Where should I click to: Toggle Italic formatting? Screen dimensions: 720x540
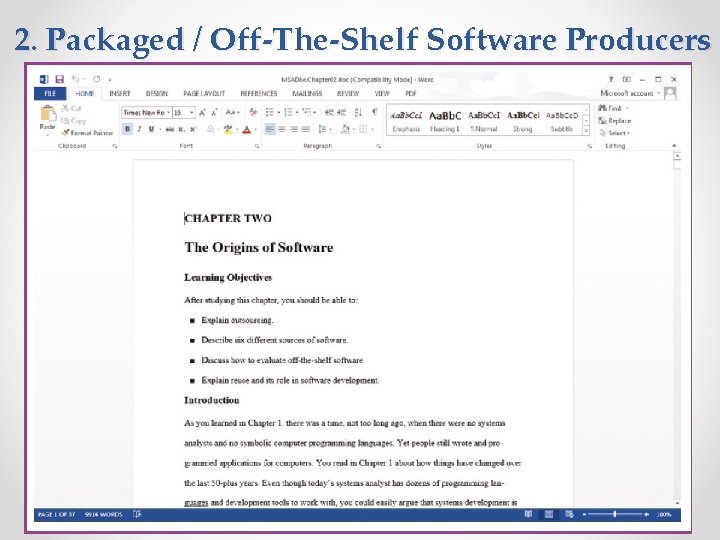click(139, 129)
